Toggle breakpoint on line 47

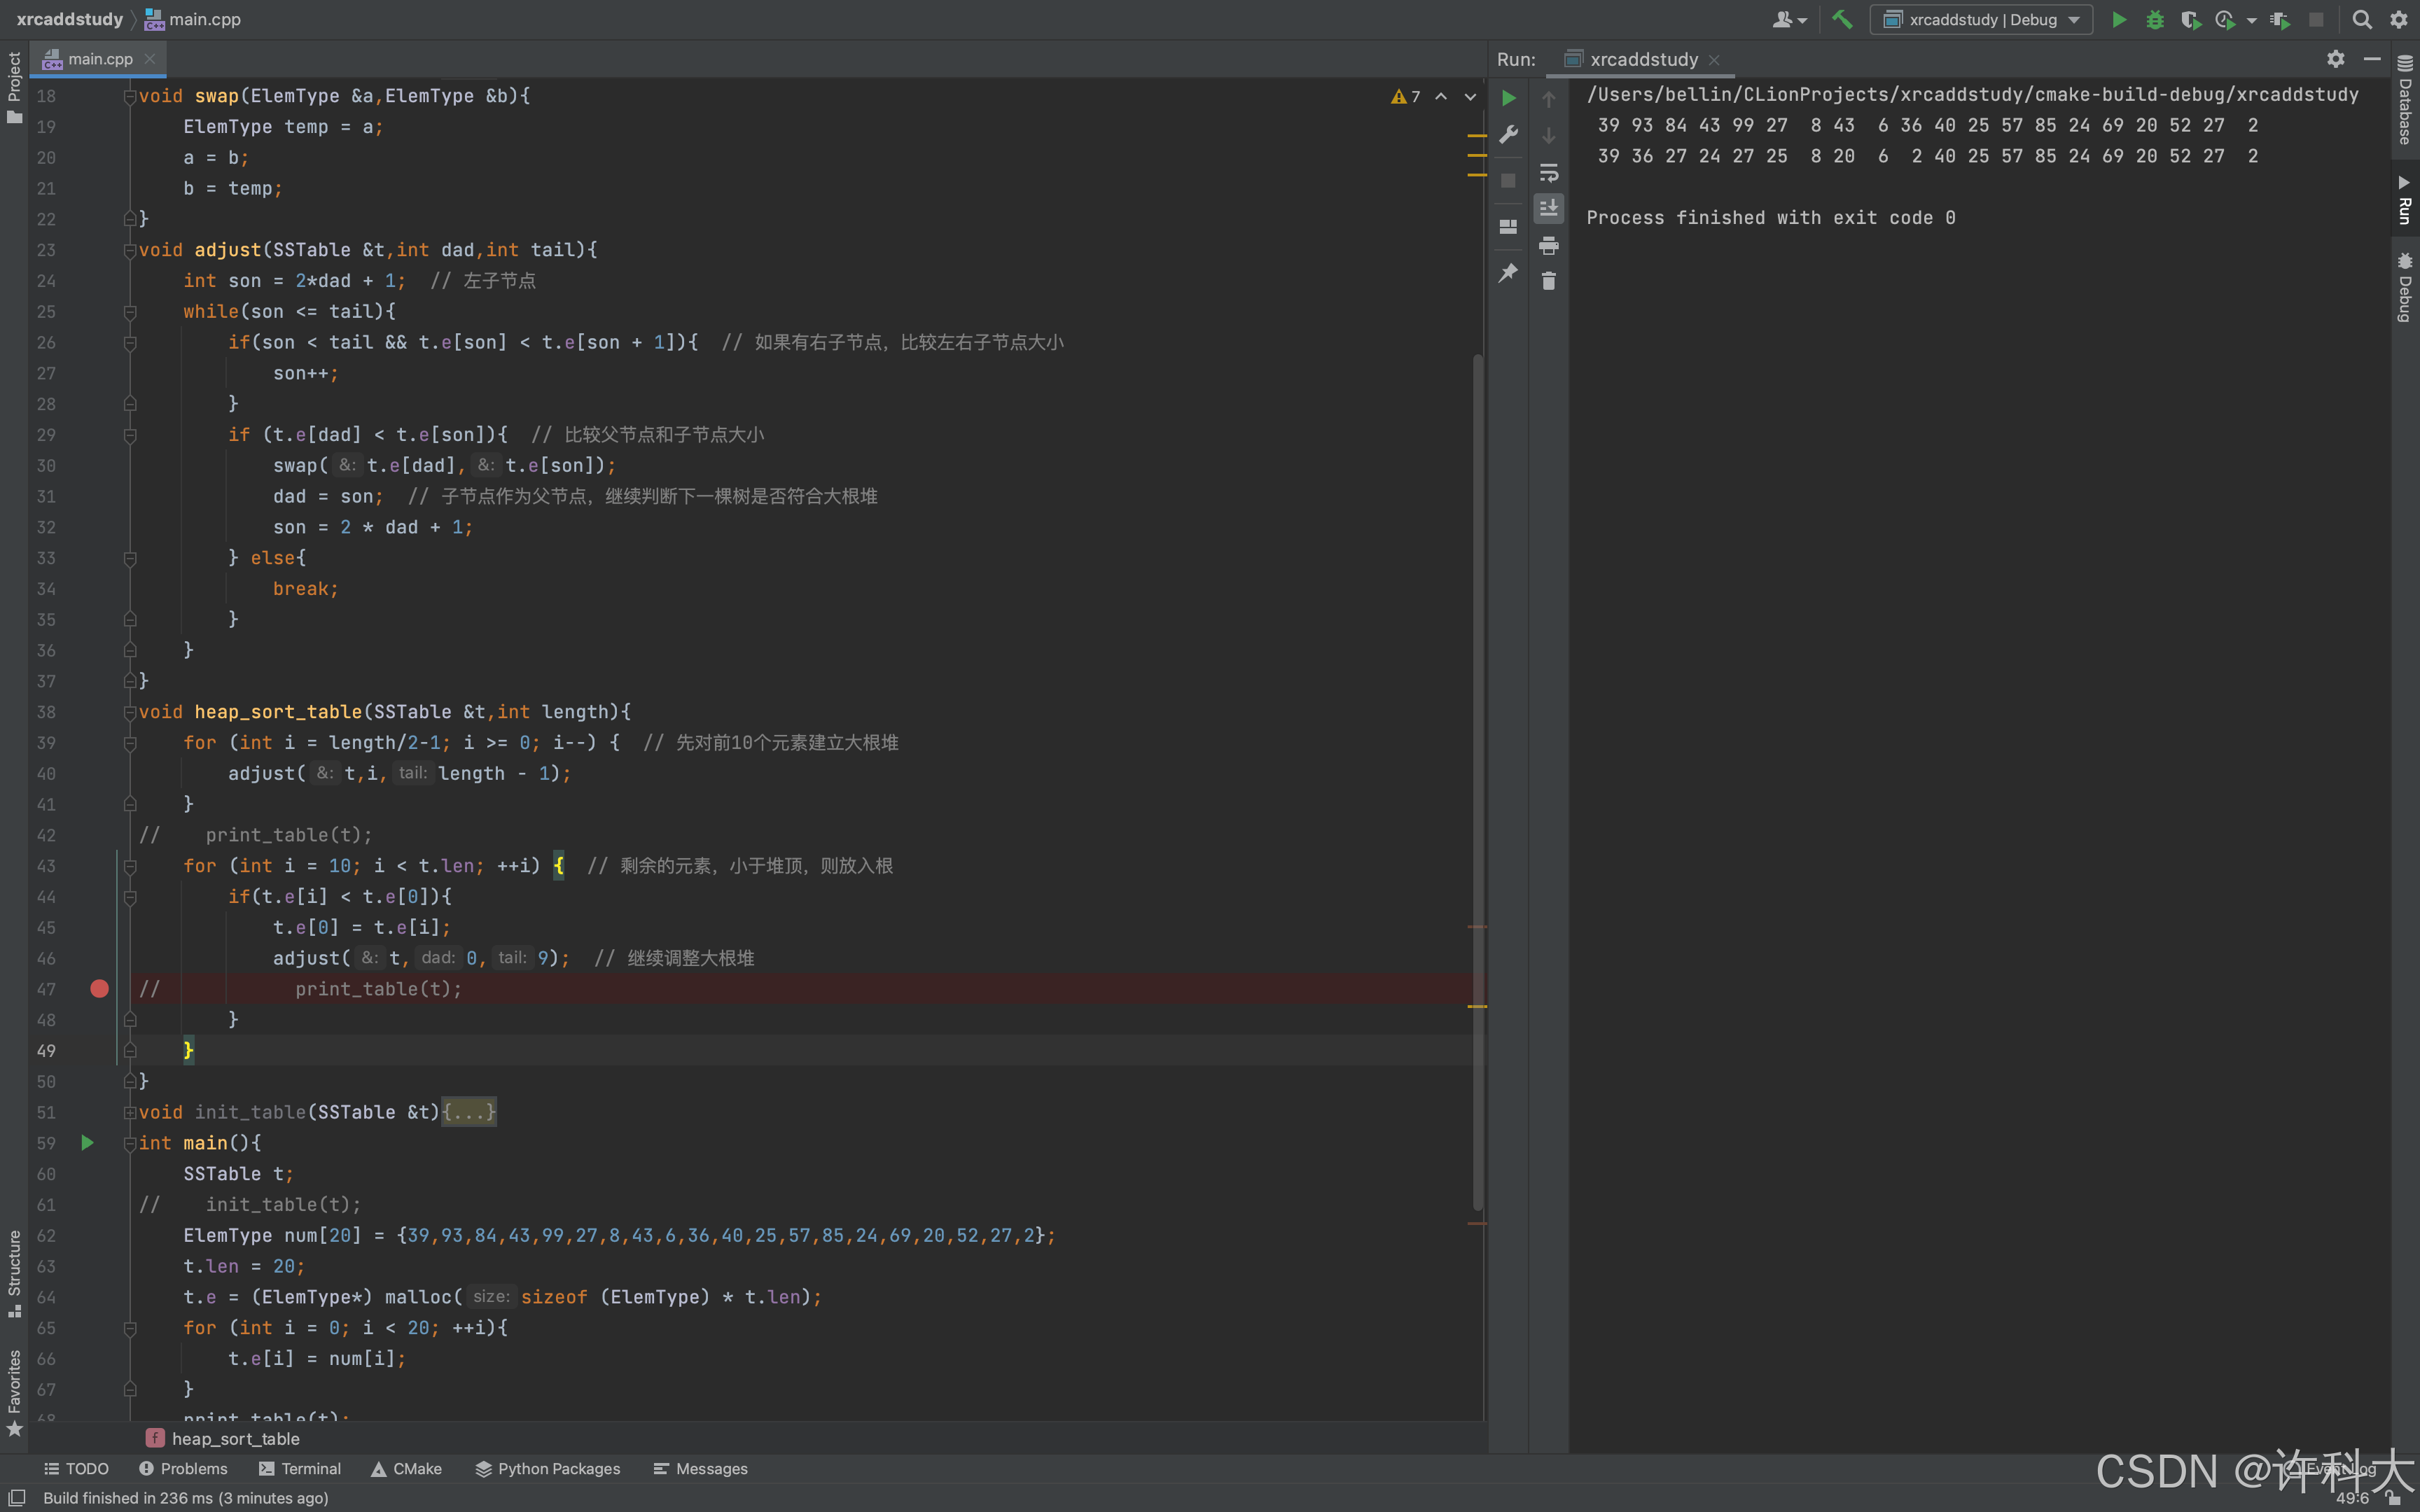[x=99, y=989]
